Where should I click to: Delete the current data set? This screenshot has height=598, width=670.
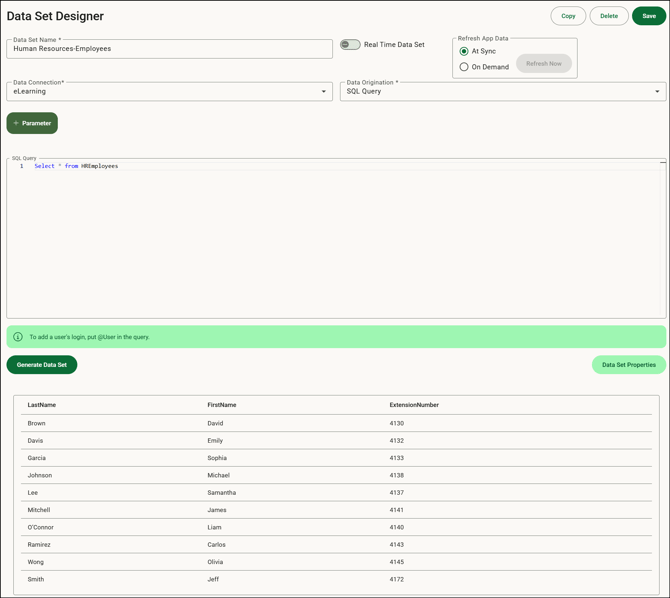point(609,16)
